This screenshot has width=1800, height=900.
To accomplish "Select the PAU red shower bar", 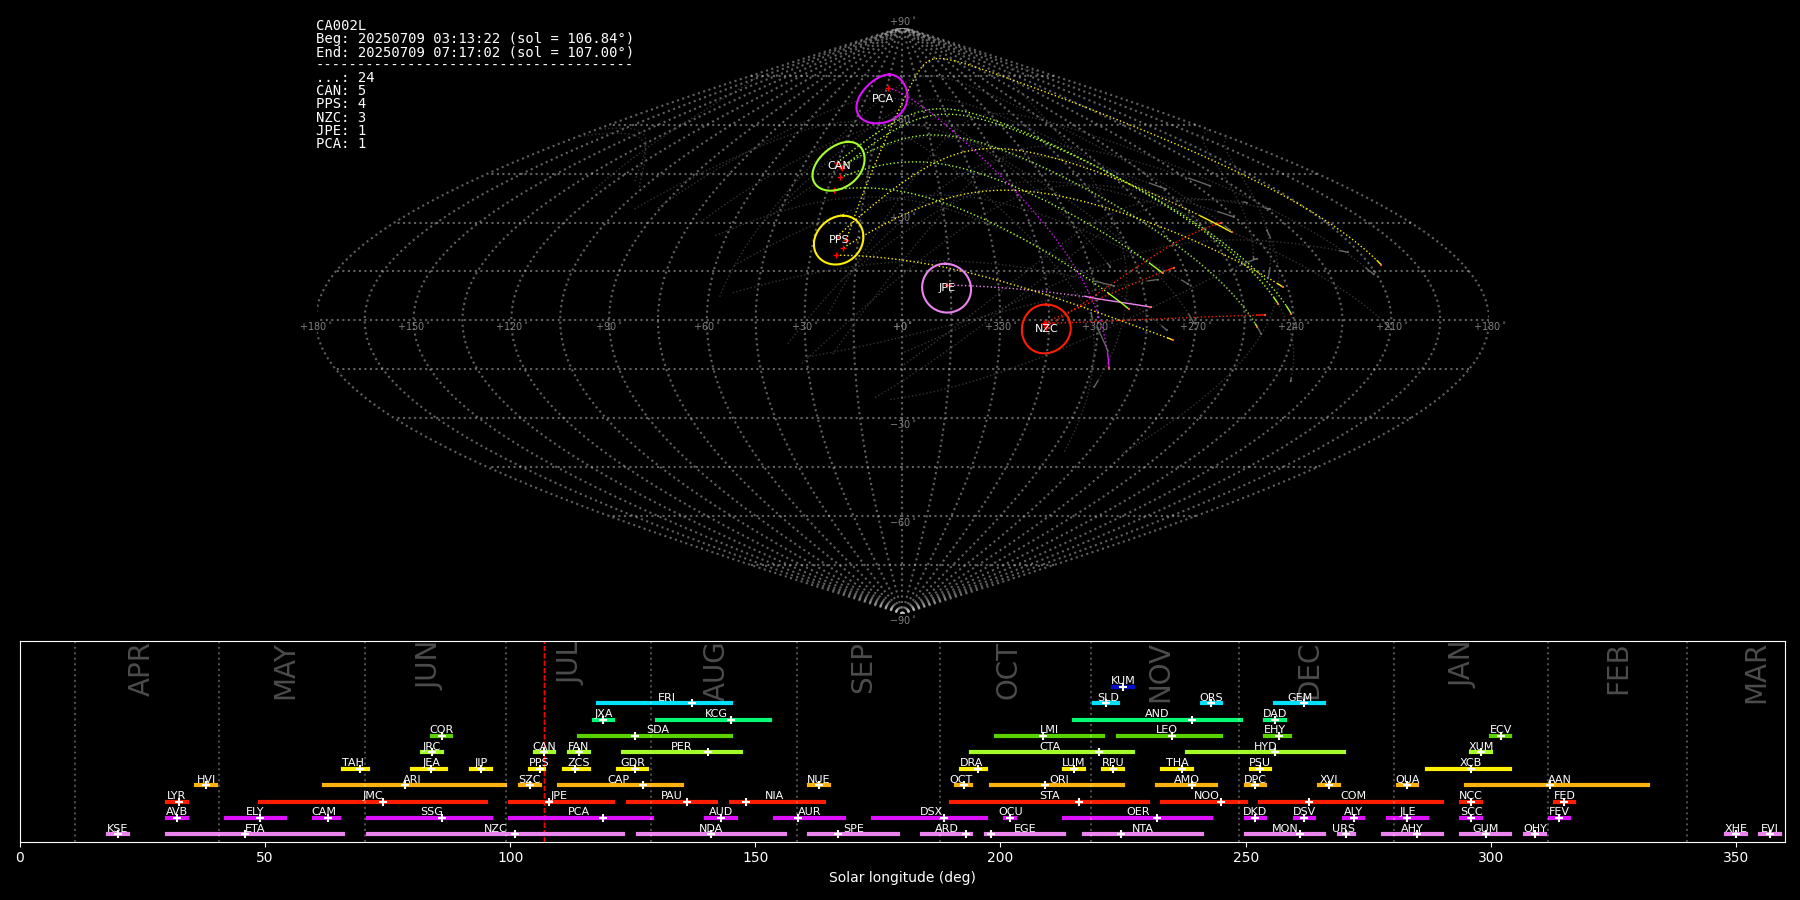I will coord(672,801).
